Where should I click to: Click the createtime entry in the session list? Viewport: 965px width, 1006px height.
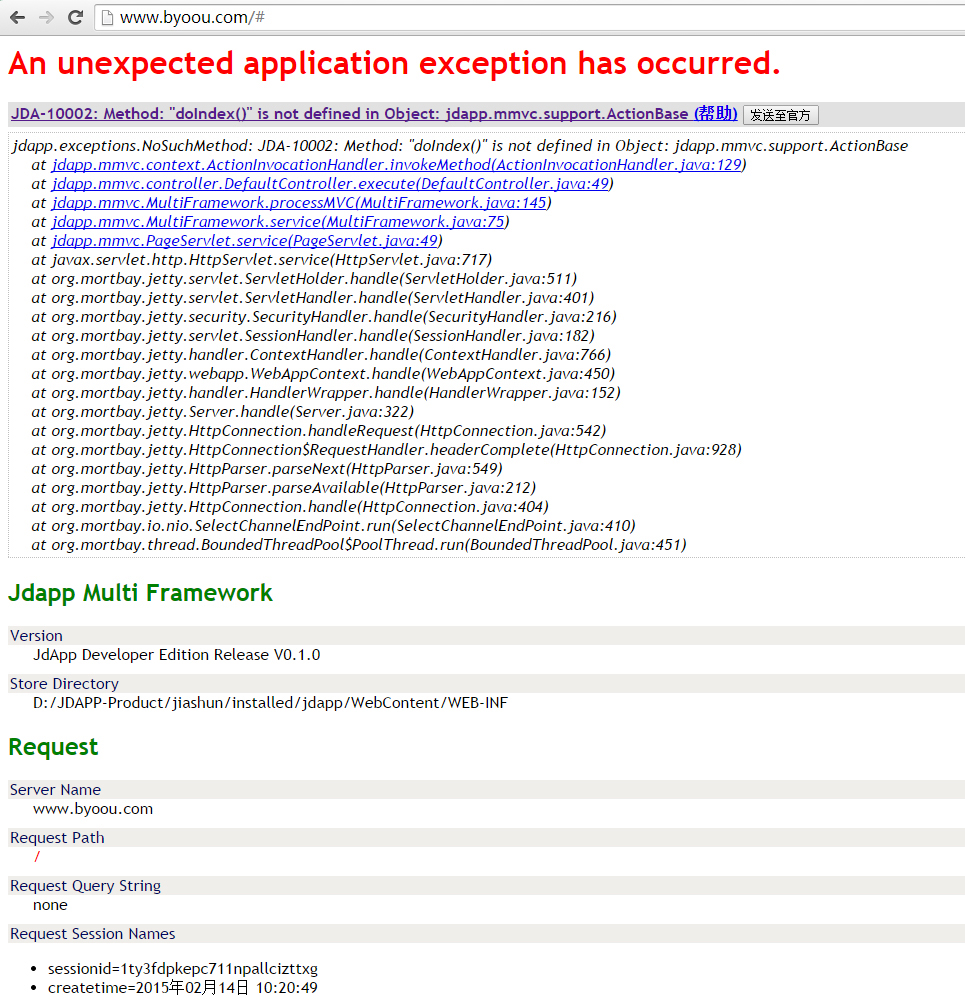tap(182, 988)
